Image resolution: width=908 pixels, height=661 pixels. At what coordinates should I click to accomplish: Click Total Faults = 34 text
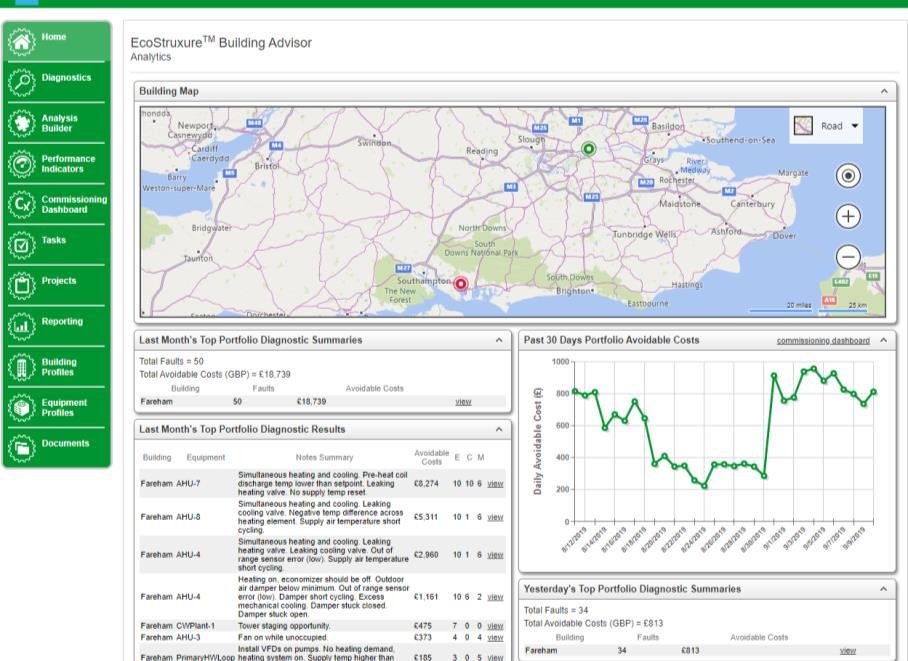(556, 610)
